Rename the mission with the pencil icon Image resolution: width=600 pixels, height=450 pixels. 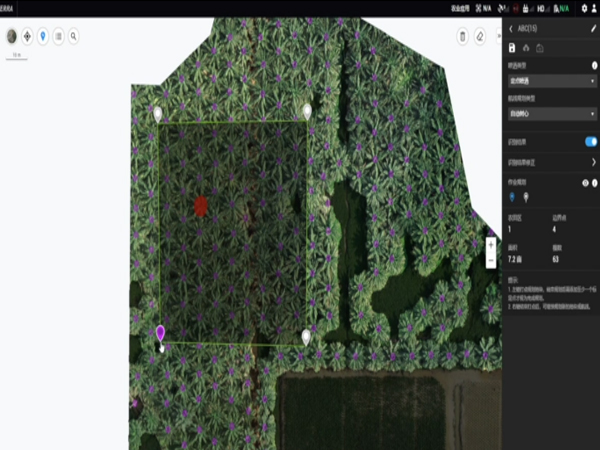(593, 28)
